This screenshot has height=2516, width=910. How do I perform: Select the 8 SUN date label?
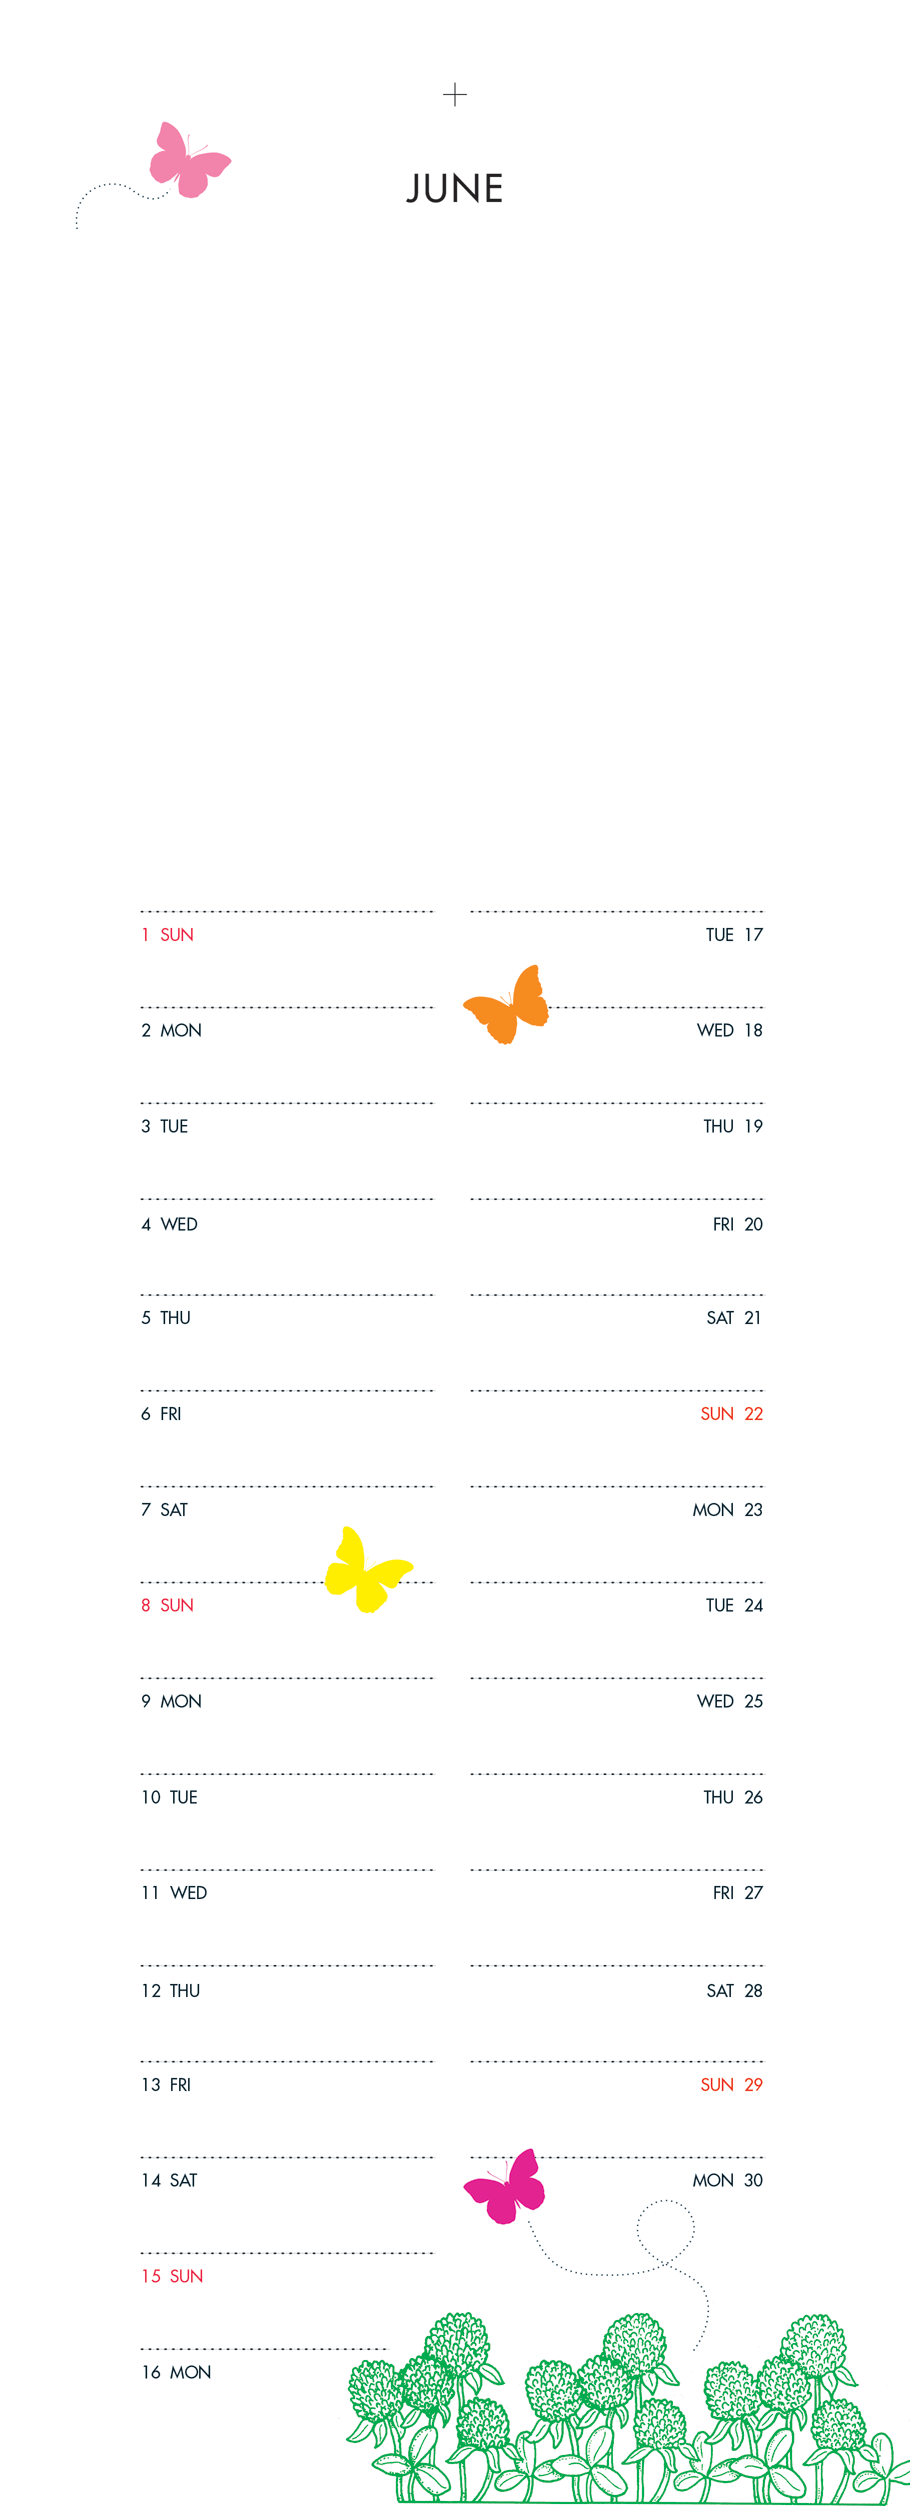click(167, 1605)
